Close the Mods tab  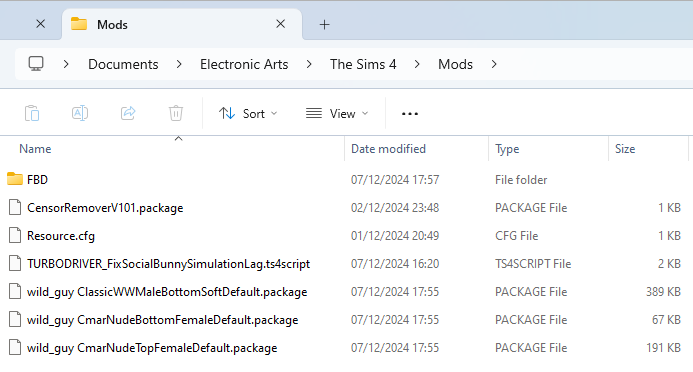(x=281, y=24)
